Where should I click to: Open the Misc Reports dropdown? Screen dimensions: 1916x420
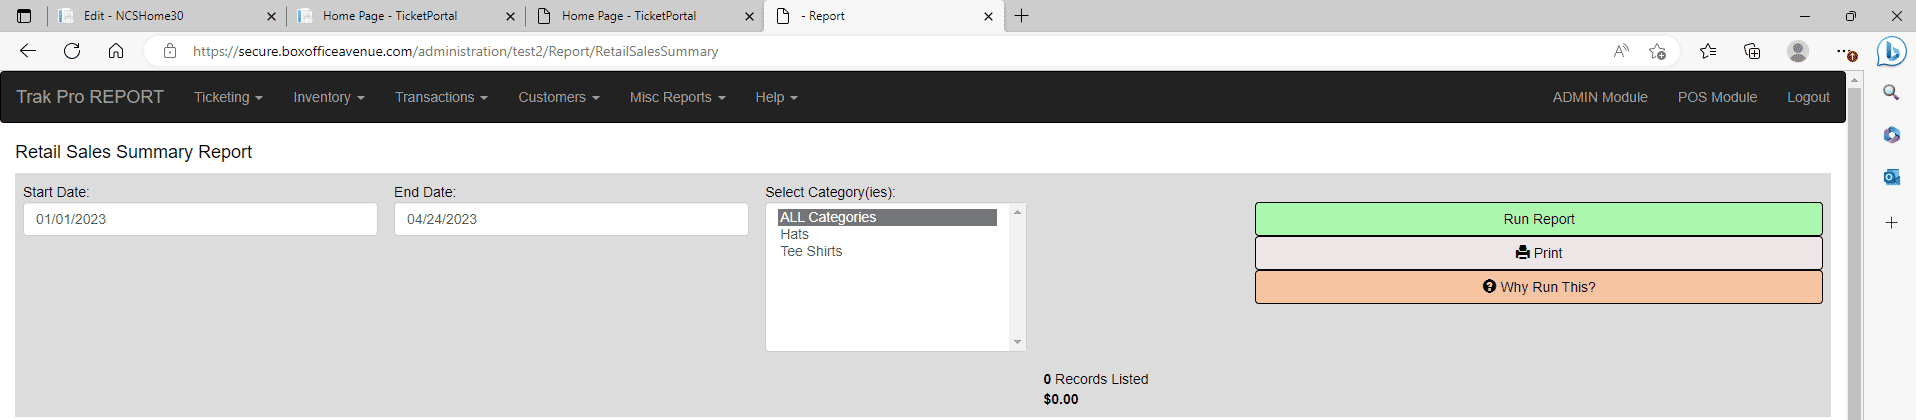tap(677, 97)
